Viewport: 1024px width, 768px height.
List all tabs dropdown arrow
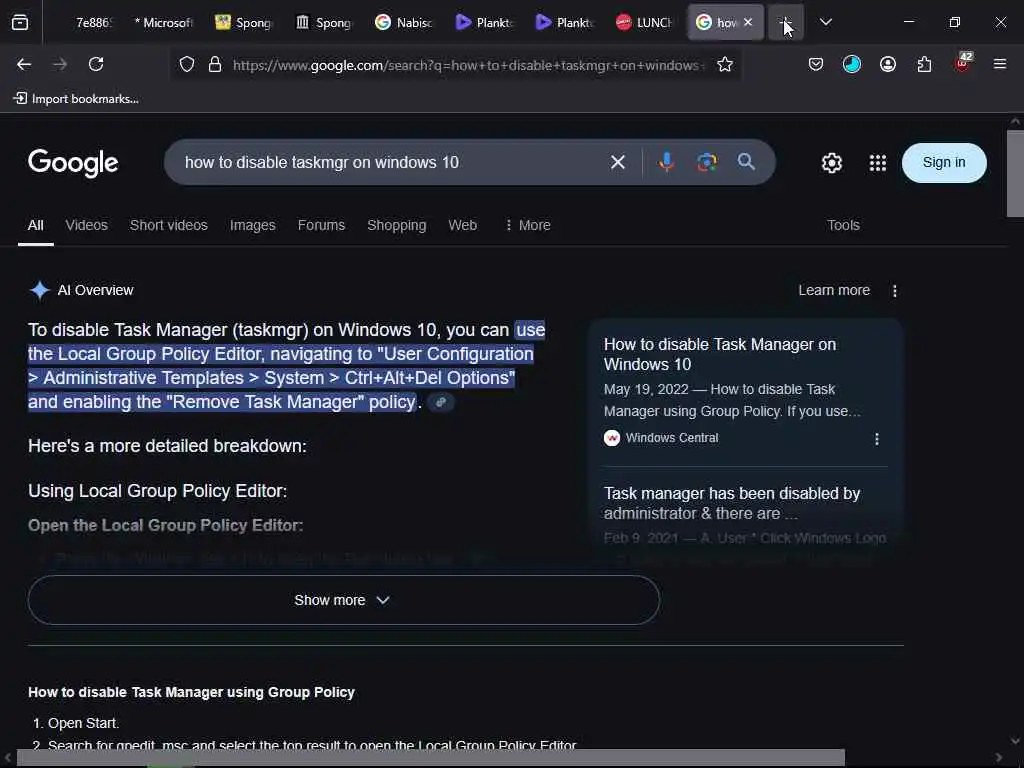pyautogui.click(x=825, y=22)
